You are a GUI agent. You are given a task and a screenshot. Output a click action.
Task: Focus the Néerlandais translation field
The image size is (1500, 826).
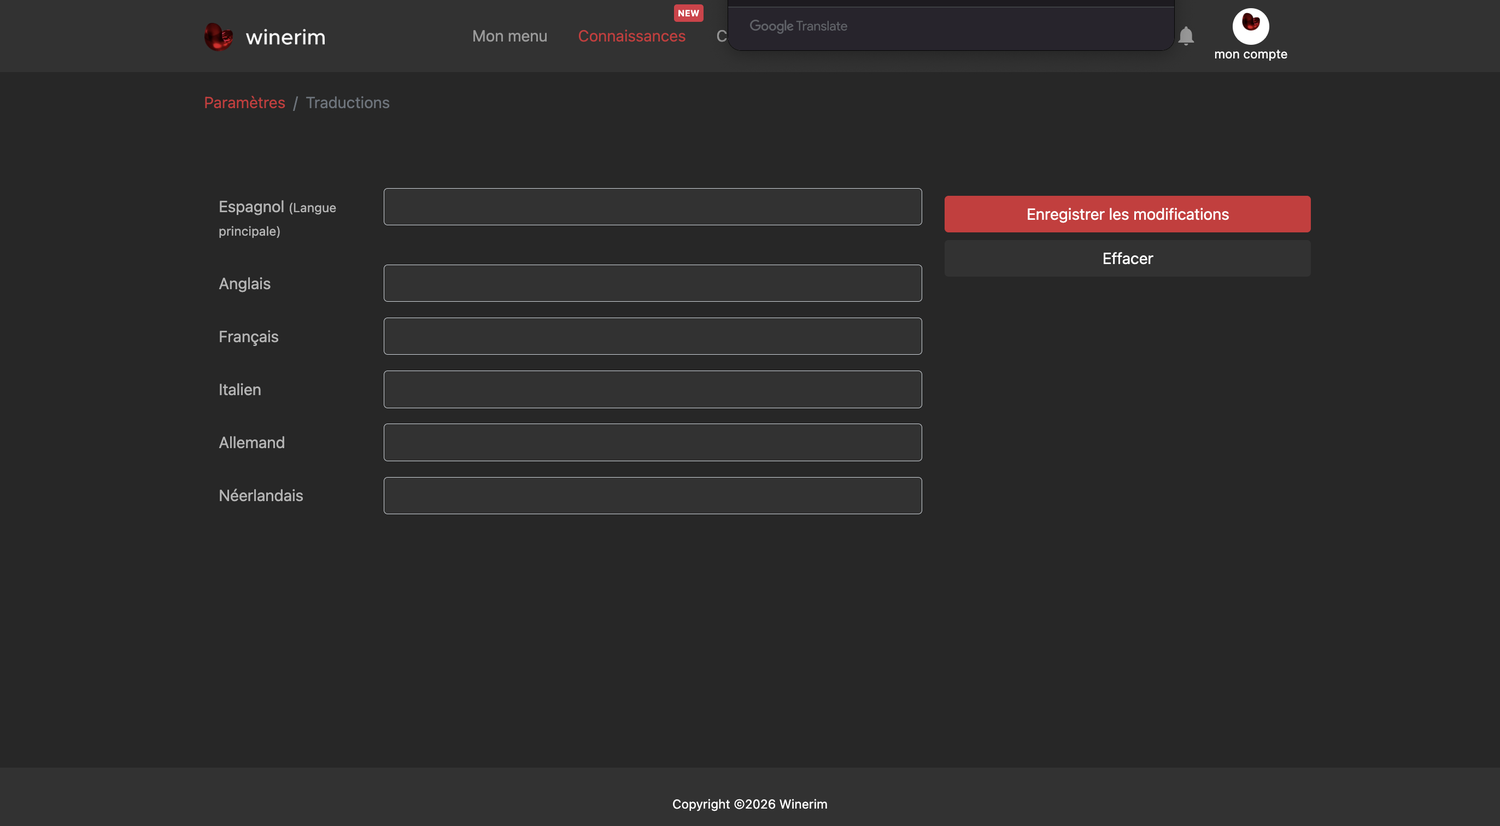pyautogui.click(x=653, y=495)
